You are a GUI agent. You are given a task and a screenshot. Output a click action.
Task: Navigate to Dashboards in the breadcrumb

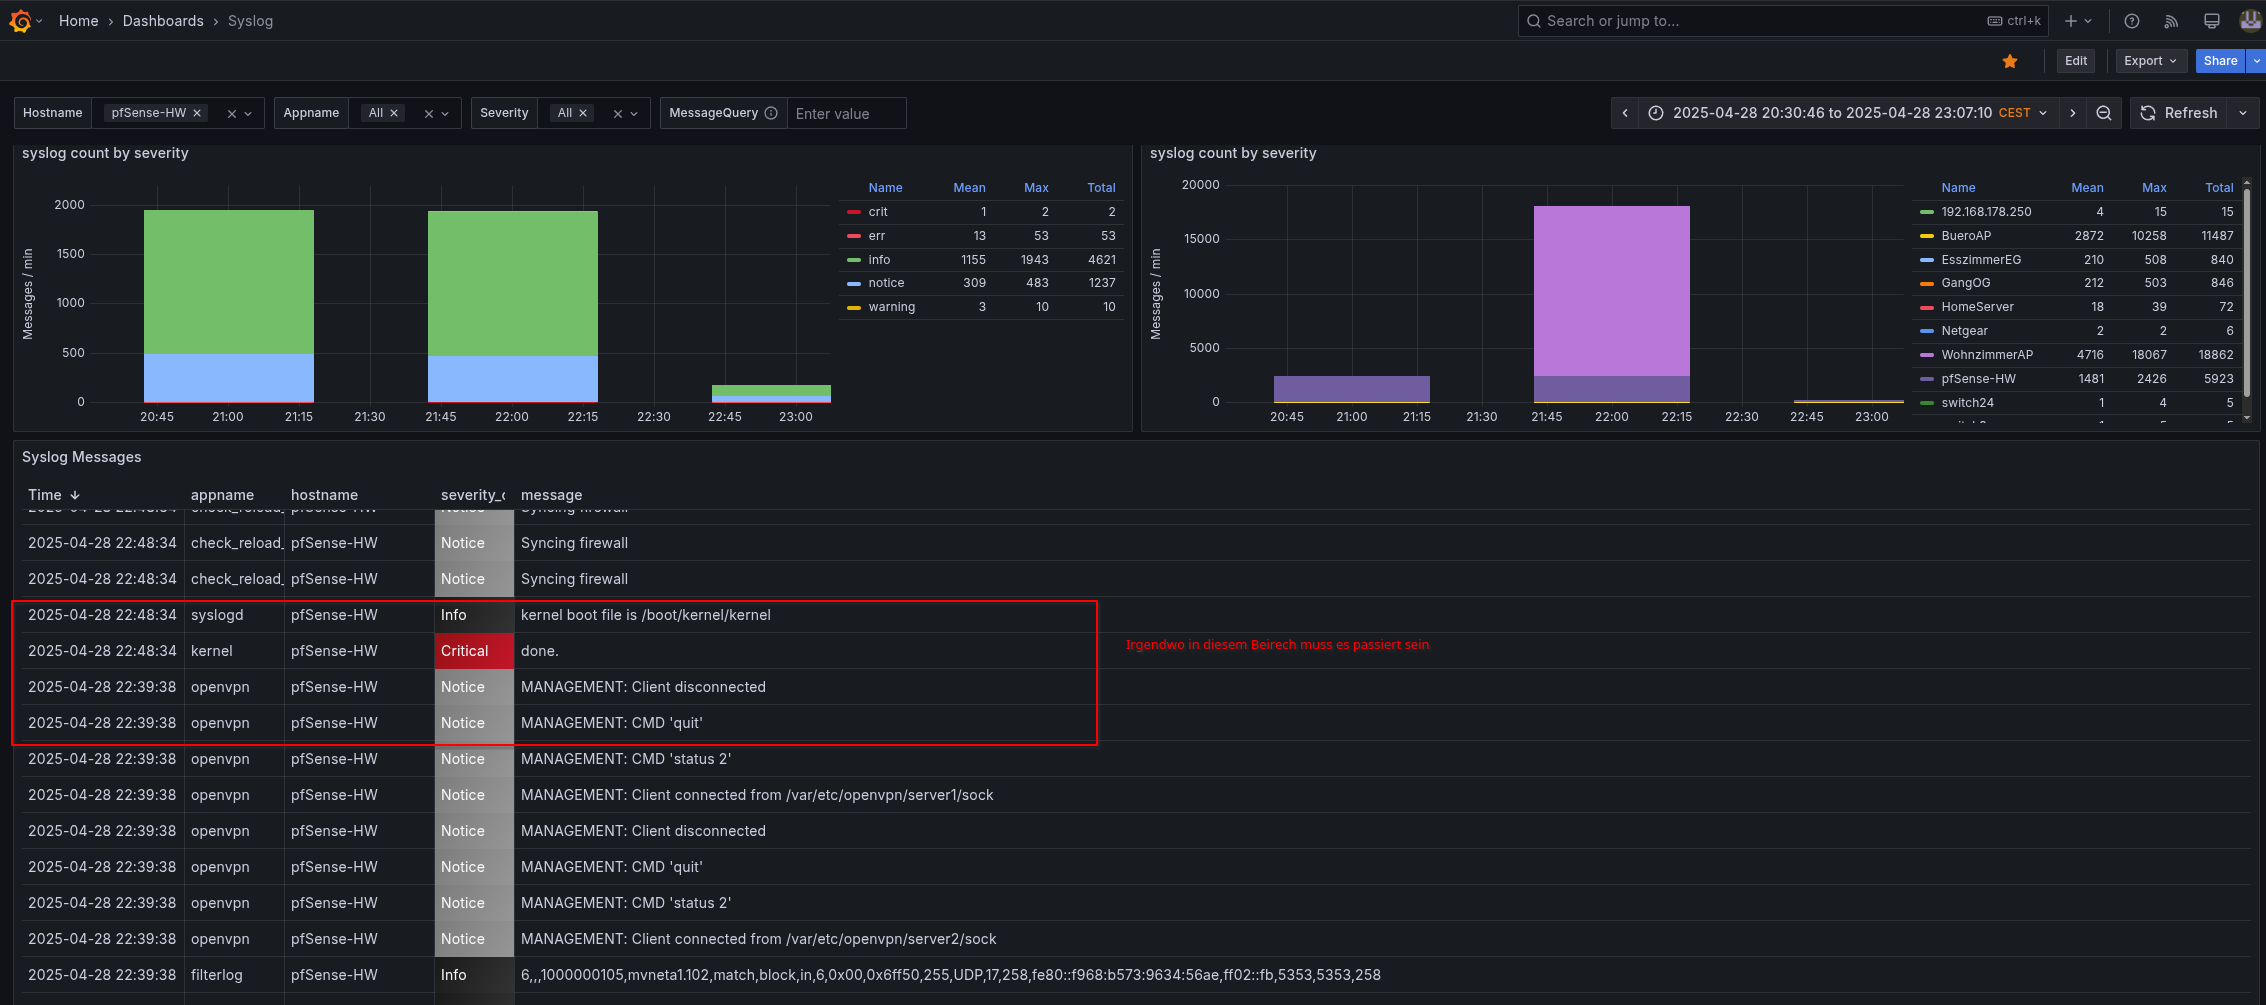(163, 21)
